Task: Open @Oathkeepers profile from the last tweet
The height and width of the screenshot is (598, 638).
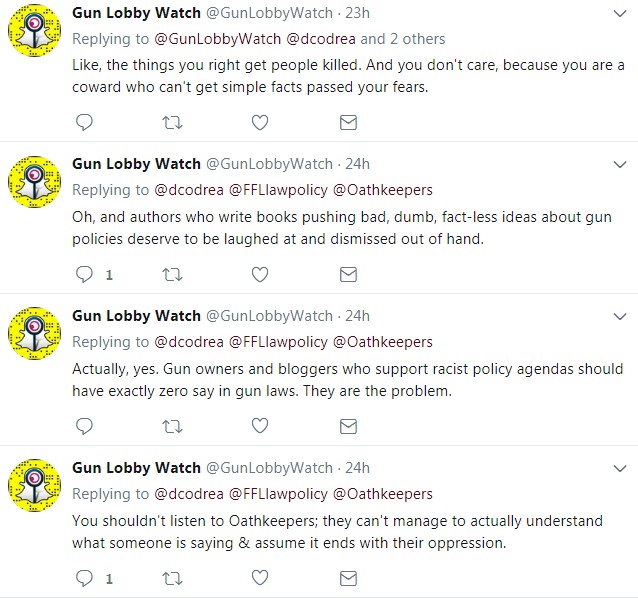Action: [x=382, y=493]
